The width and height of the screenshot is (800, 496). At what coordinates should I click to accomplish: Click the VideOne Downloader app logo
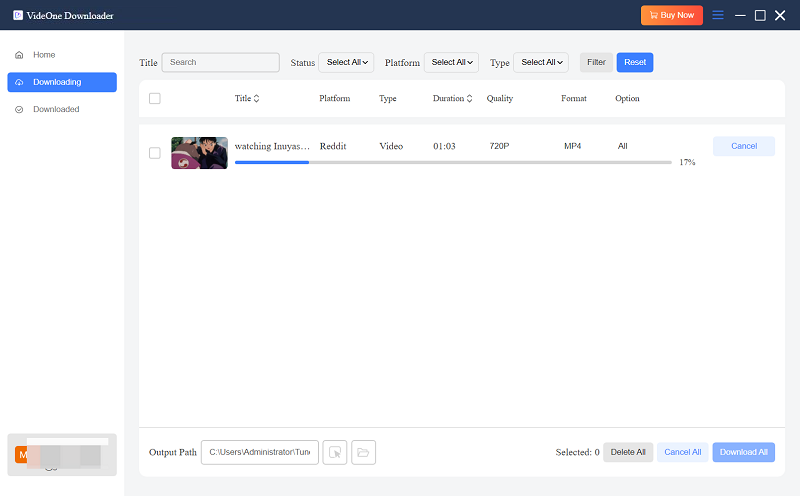[x=18, y=15]
